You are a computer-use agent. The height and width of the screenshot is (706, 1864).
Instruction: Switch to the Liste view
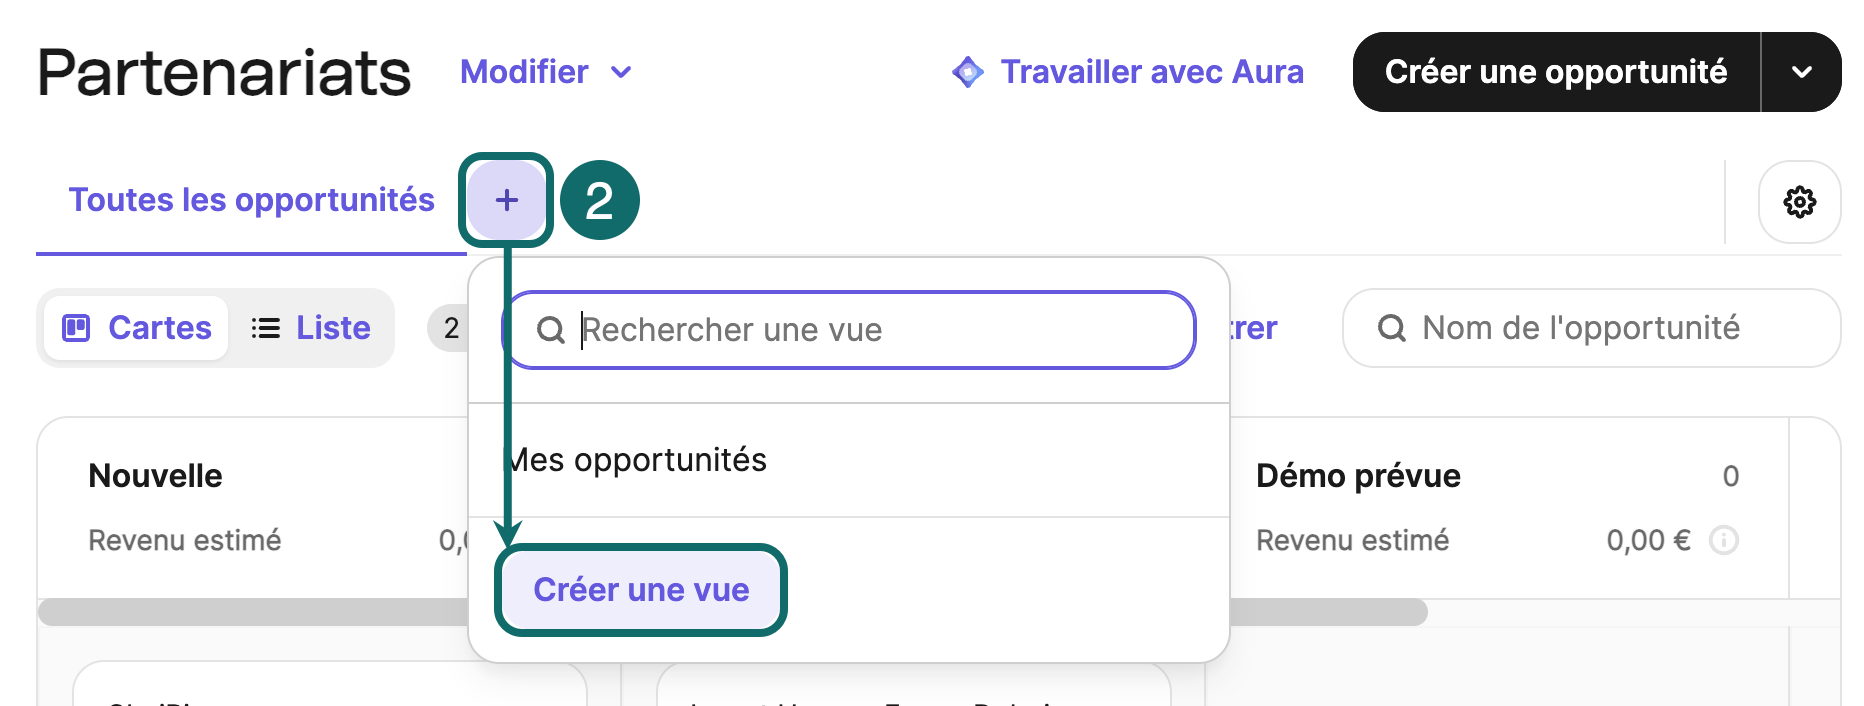tap(311, 328)
